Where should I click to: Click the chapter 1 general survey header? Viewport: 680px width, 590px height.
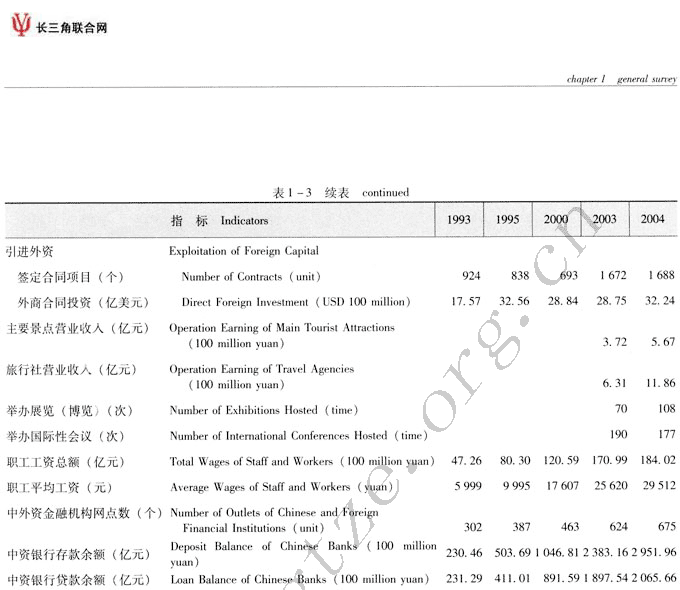pyautogui.click(x=621, y=79)
